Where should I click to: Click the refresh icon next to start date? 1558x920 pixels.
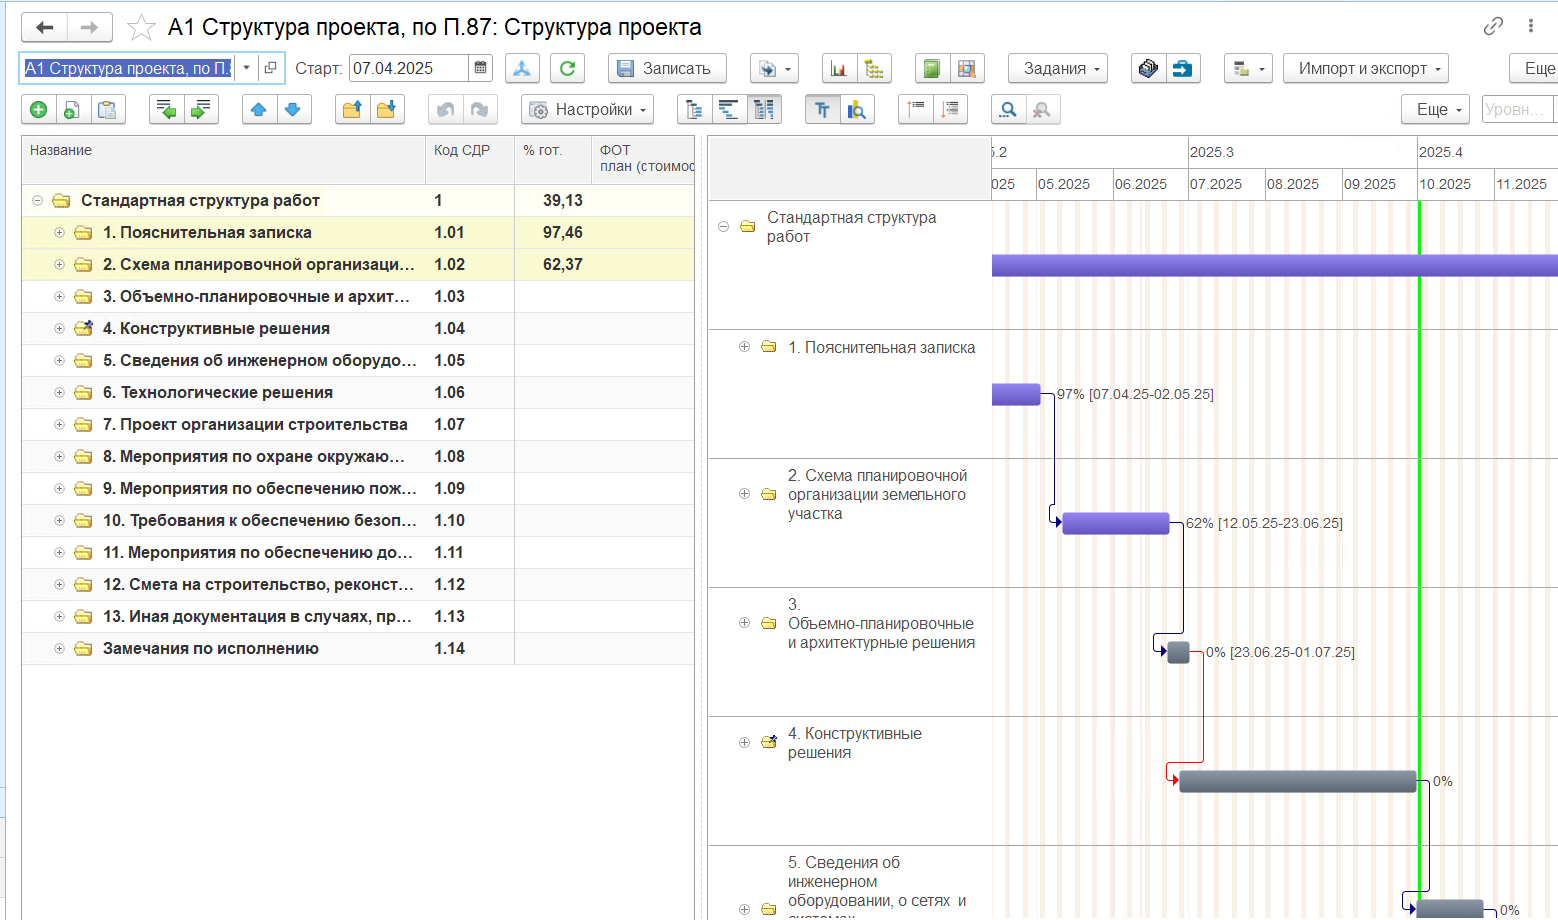pyautogui.click(x=567, y=68)
